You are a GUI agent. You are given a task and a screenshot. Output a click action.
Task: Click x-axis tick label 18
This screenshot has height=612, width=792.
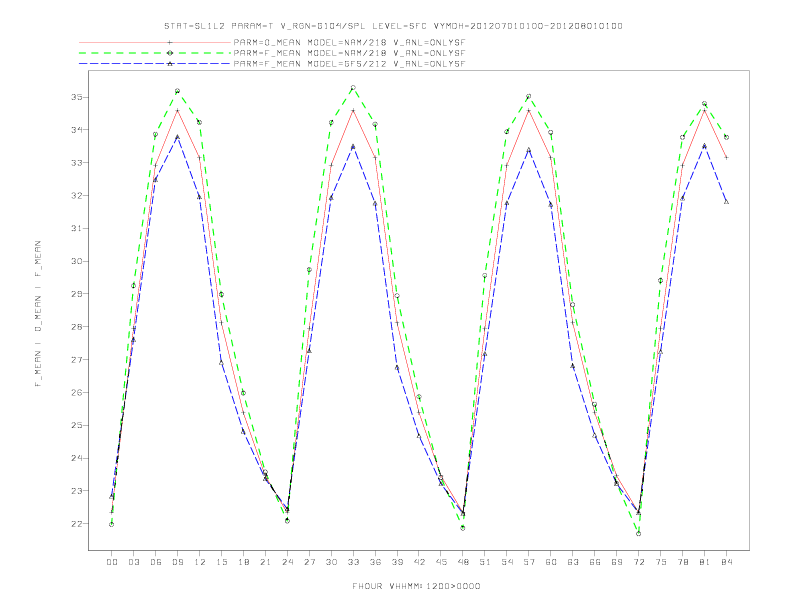tap(243, 562)
